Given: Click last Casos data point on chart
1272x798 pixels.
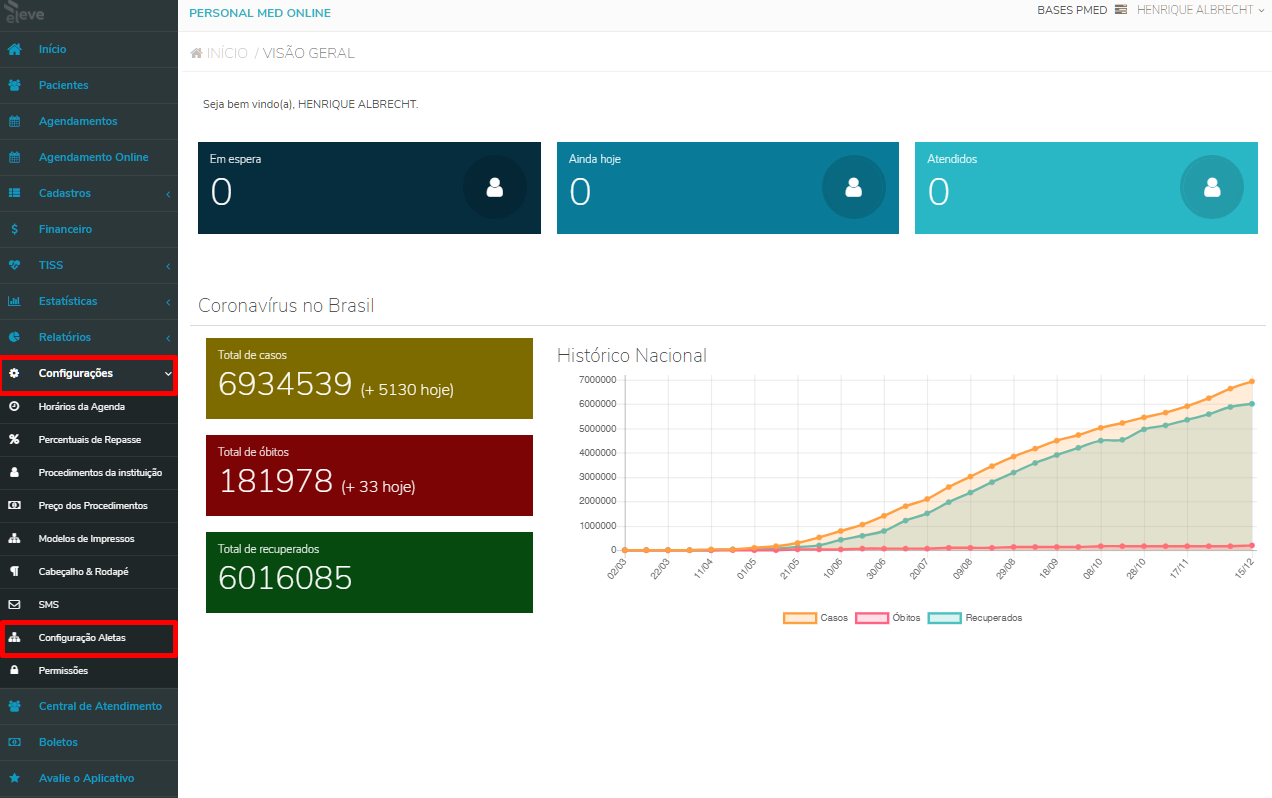Looking at the screenshot, I should click(1252, 381).
